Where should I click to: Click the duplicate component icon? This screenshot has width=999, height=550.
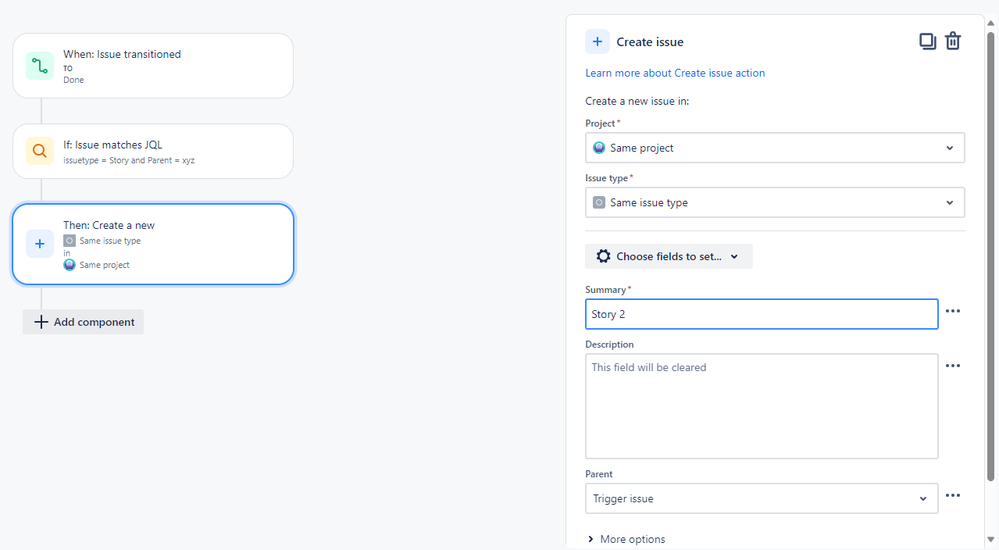pos(927,41)
